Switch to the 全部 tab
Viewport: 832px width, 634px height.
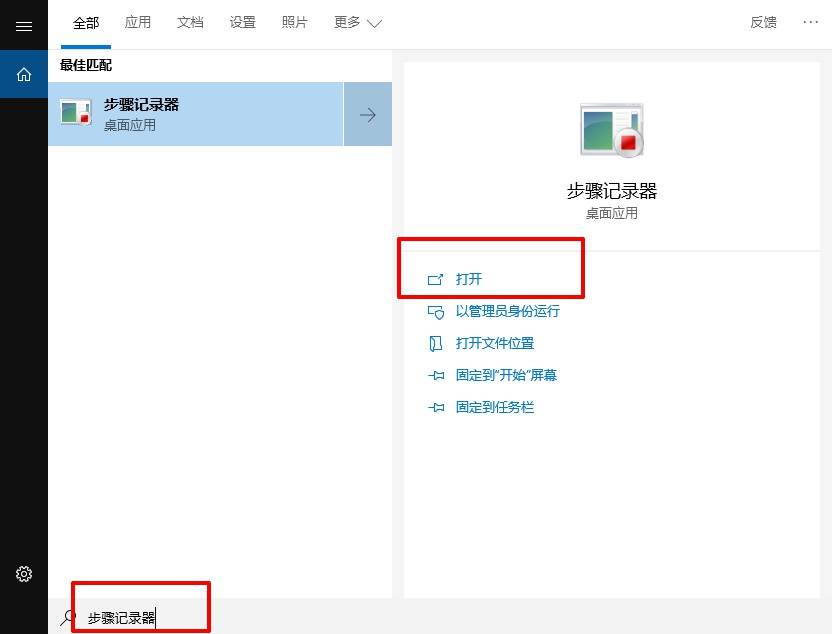click(86, 23)
